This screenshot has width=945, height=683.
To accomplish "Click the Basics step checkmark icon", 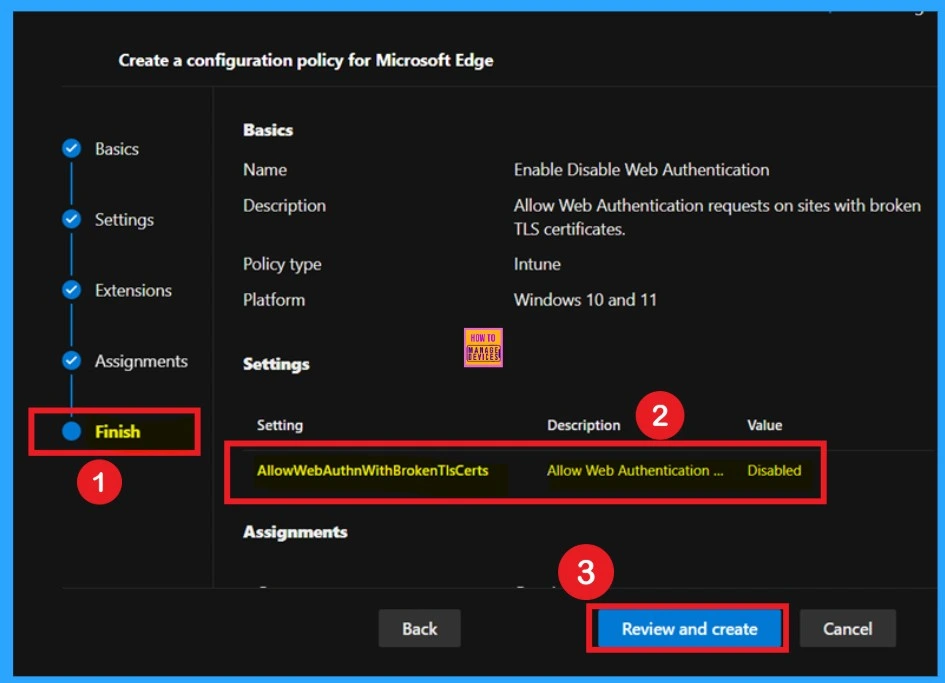I will [72, 148].
